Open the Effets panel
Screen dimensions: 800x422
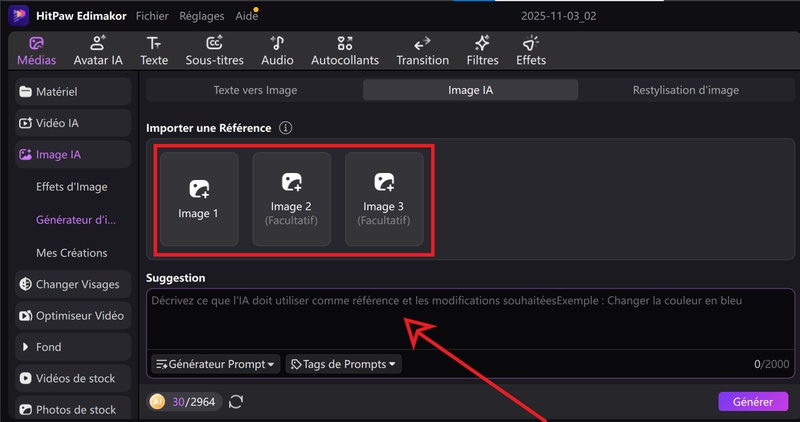pos(531,52)
